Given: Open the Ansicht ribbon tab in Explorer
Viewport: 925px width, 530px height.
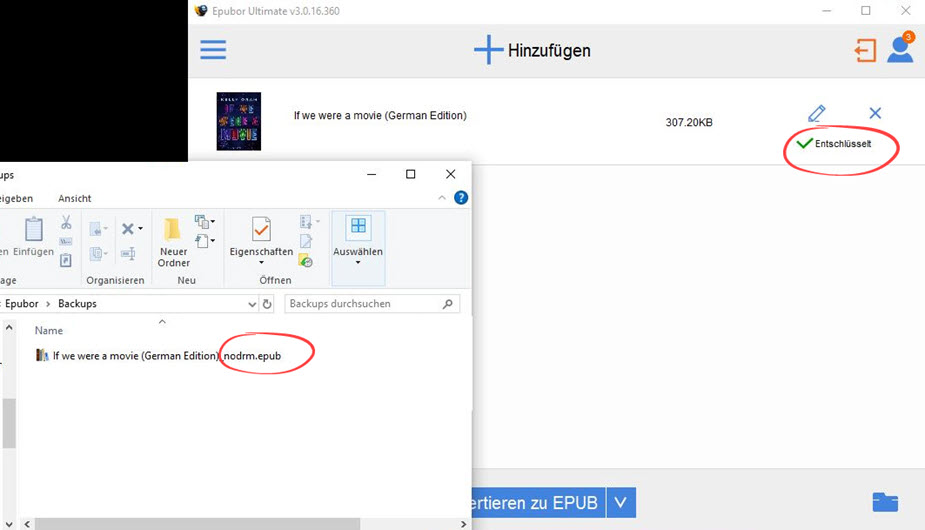Looking at the screenshot, I should pyautogui.click(x=74, y=198).
